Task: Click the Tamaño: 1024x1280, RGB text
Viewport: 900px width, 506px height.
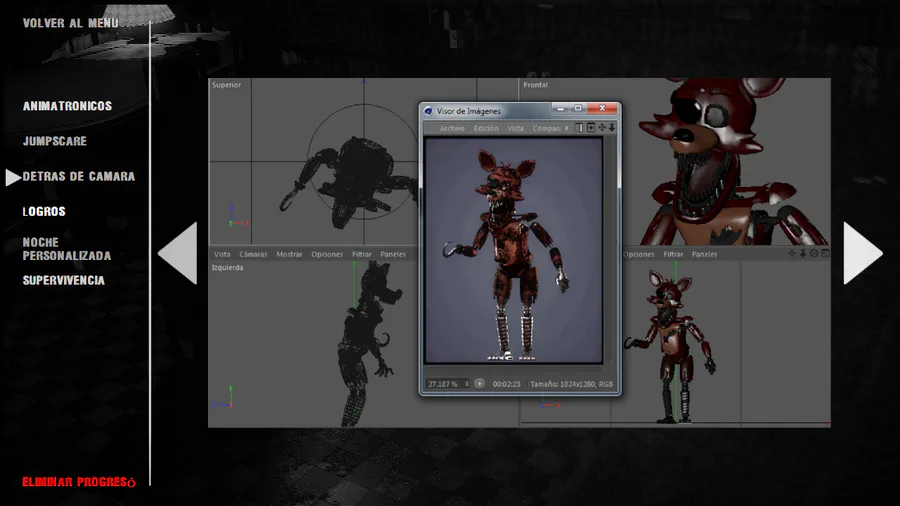Action: tap(571, 384)
